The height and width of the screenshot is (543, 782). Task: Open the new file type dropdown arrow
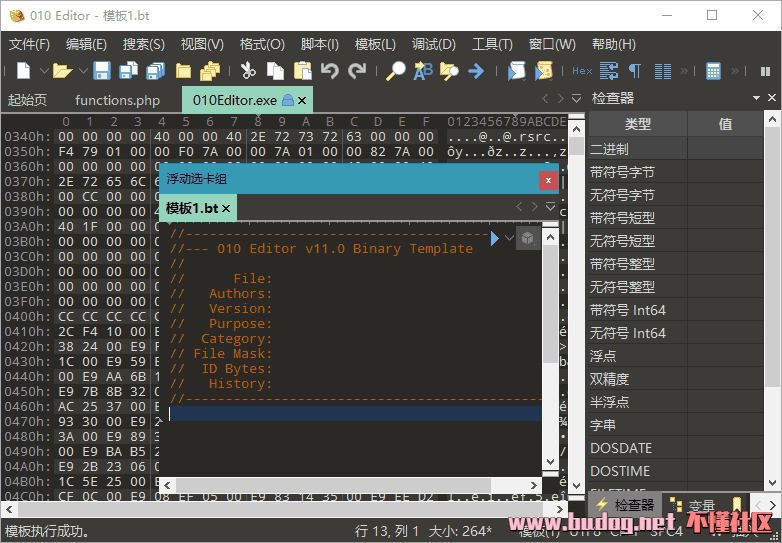tap(44, 71)
